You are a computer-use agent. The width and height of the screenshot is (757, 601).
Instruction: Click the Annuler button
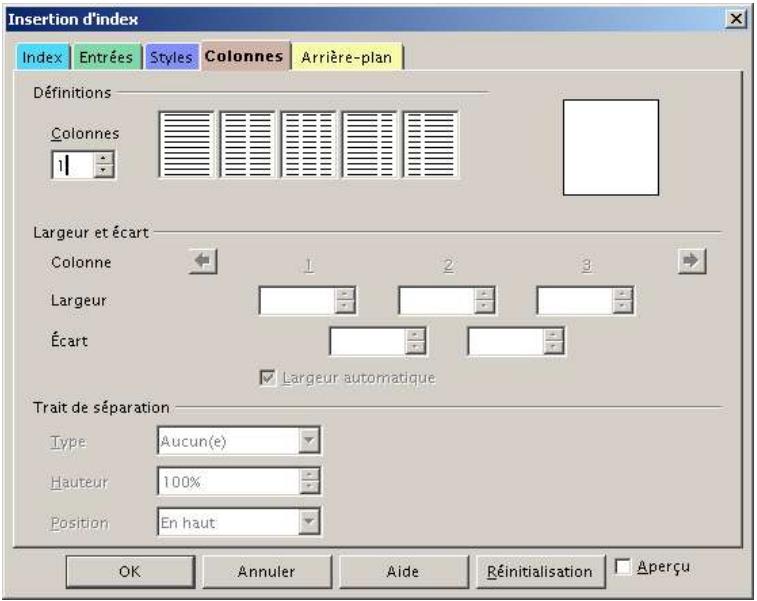[x=266, y=572]
